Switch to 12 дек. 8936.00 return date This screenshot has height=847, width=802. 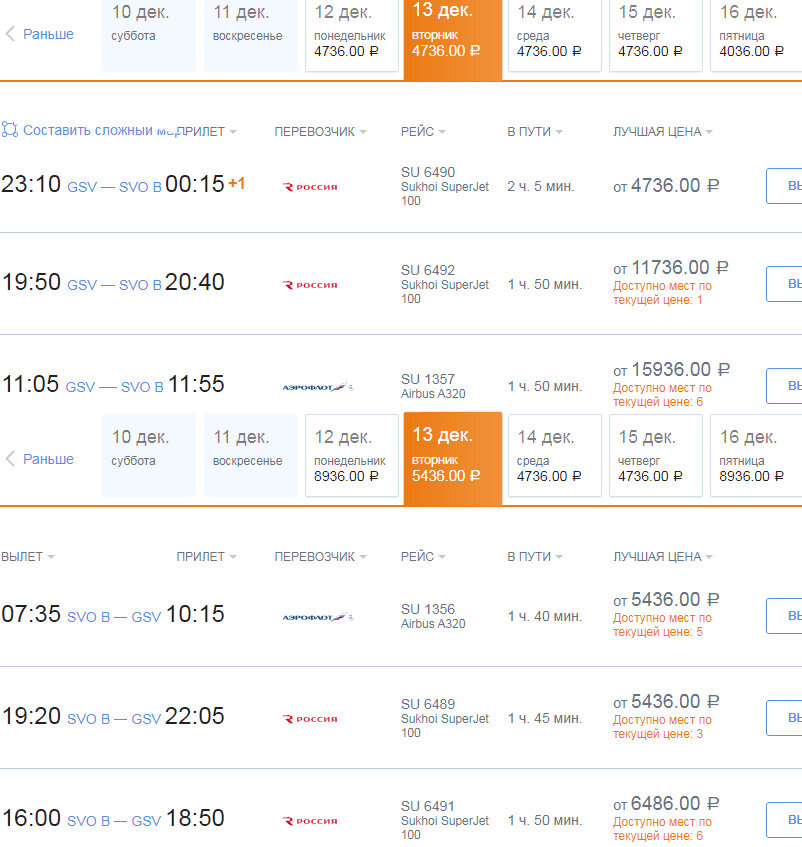352,455
